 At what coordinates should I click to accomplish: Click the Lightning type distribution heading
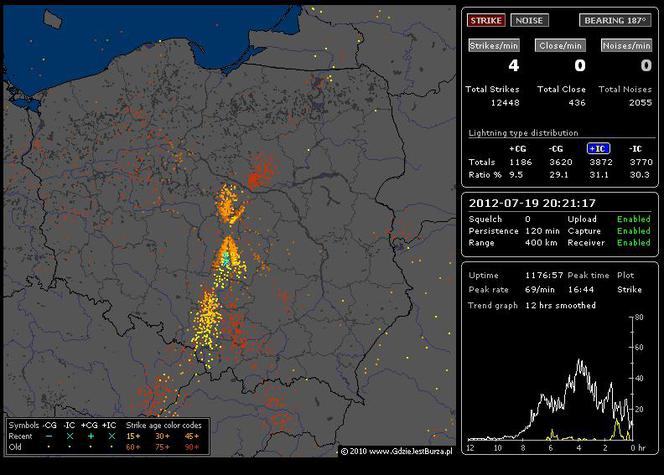pyautogui.click(x=523, y=133)
